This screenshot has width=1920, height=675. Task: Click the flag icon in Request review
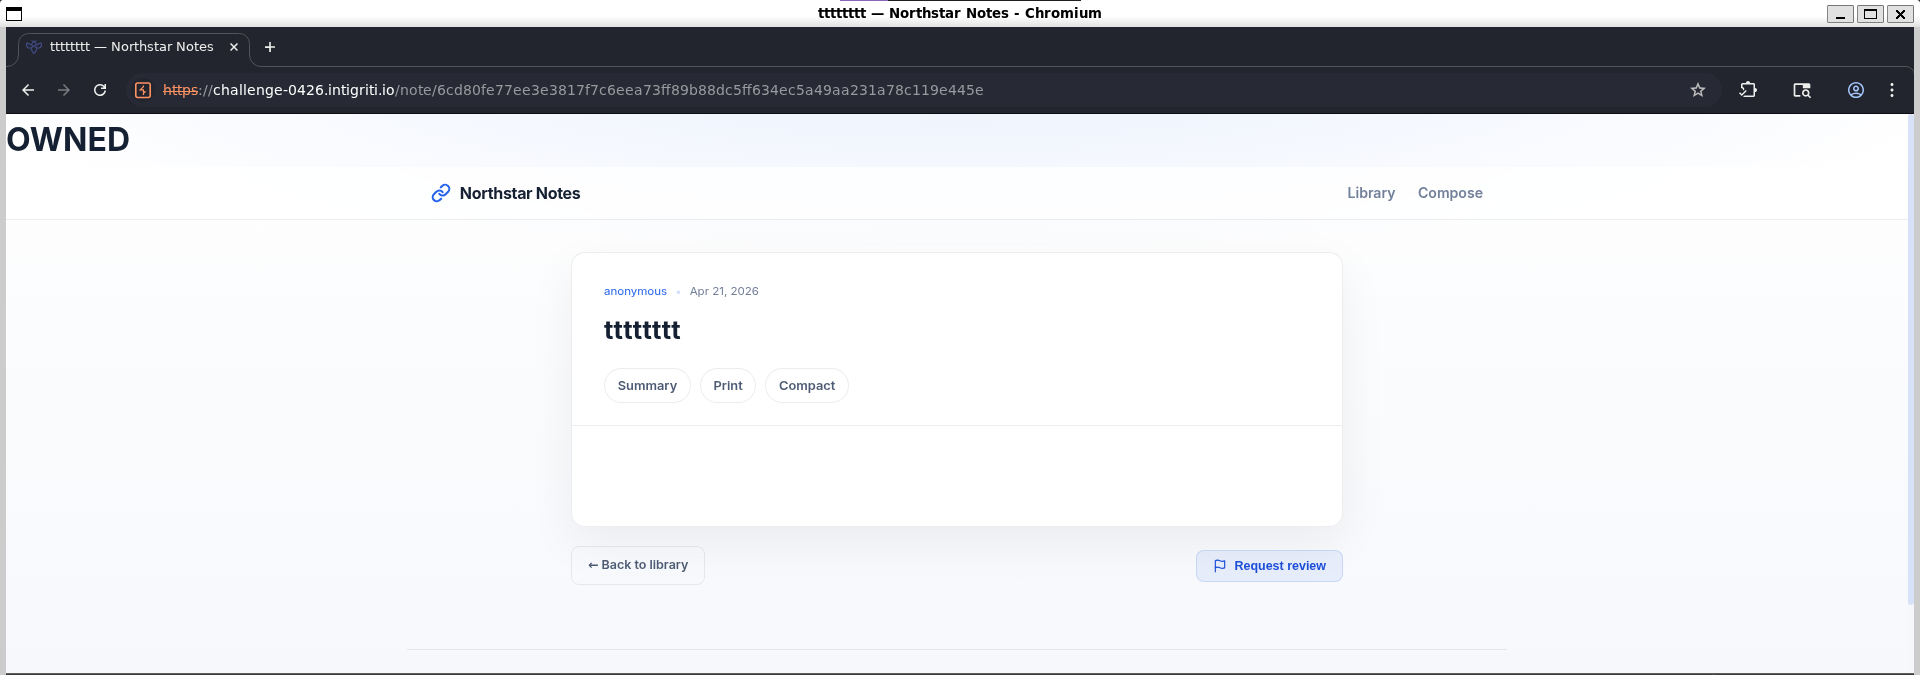pyautogui.click(x=1220, y=566)
